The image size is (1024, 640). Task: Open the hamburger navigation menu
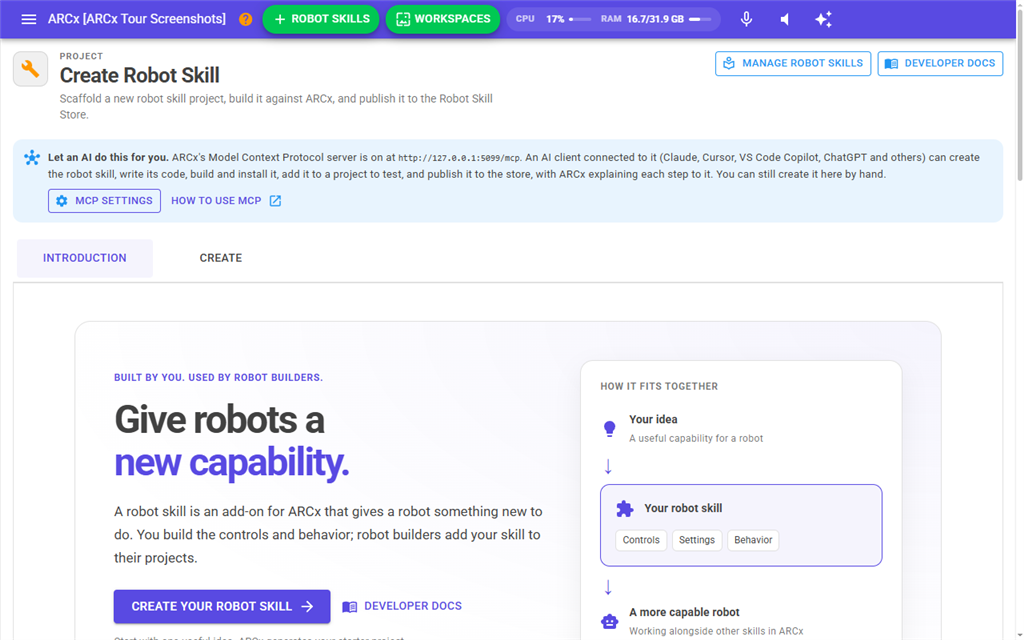pyautogui.click(x=29, y=19)
